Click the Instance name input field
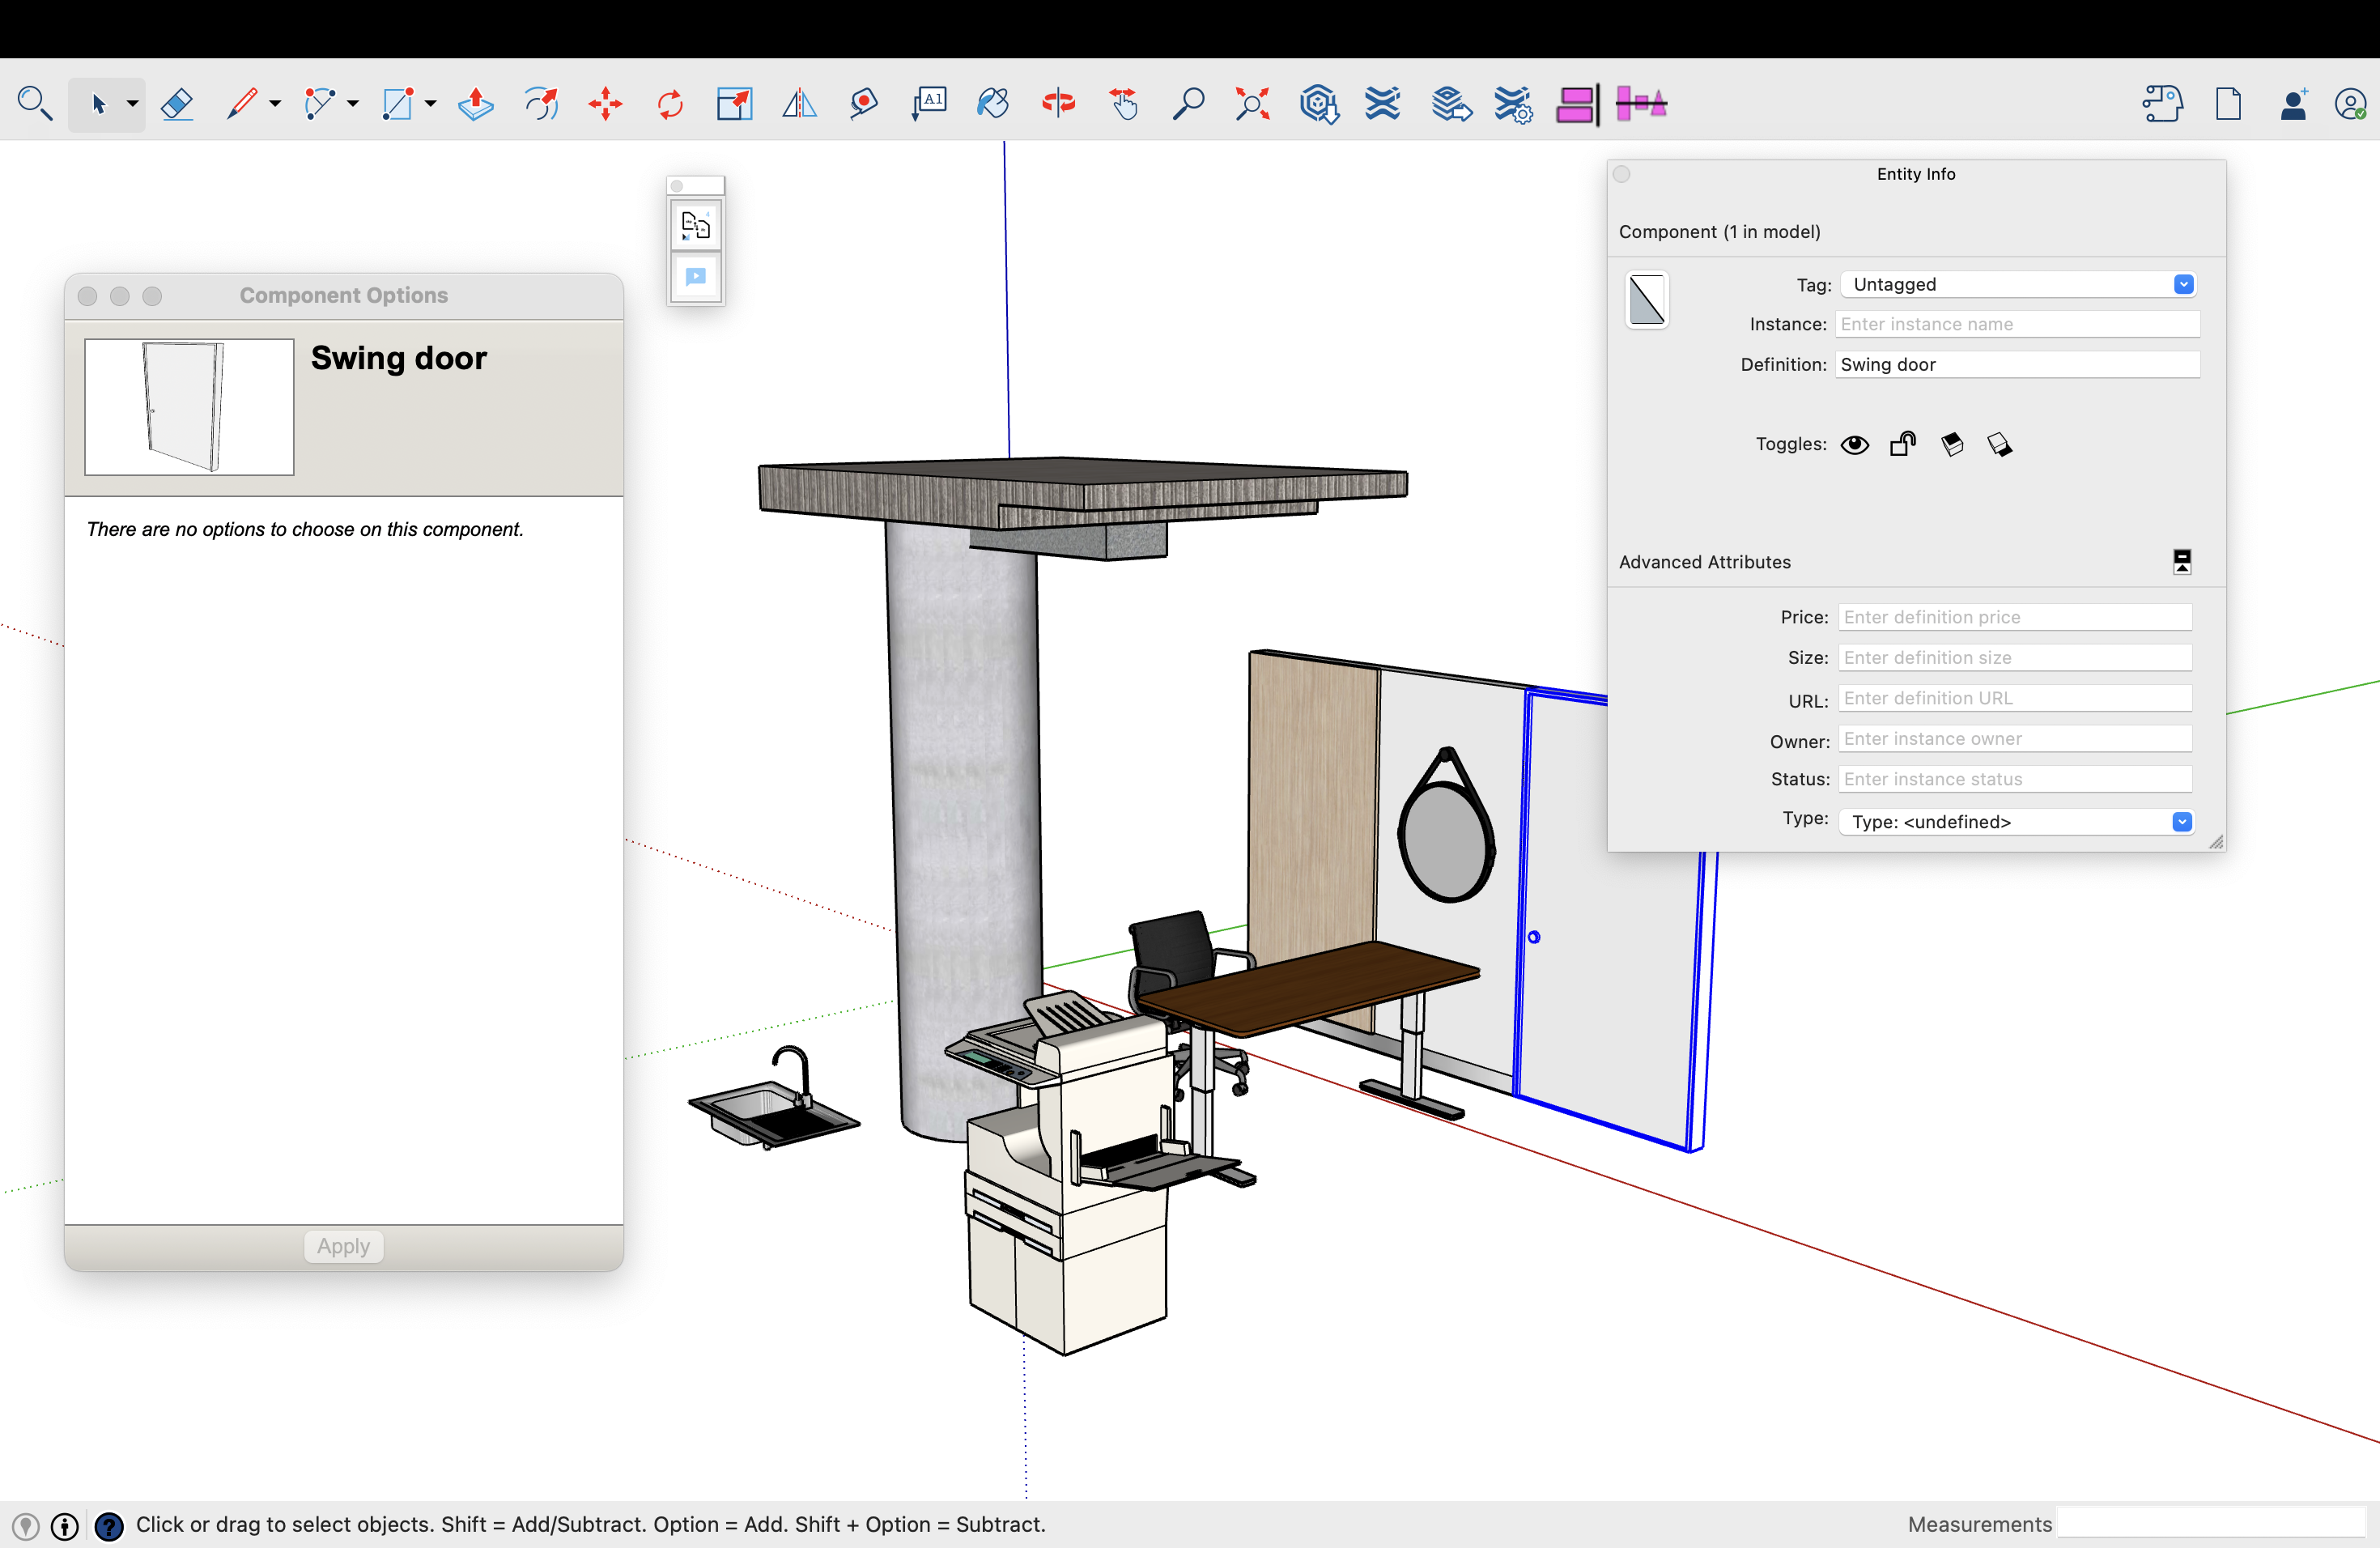The height and width of the screenshot is (1548, 2380). [2017, 324]
